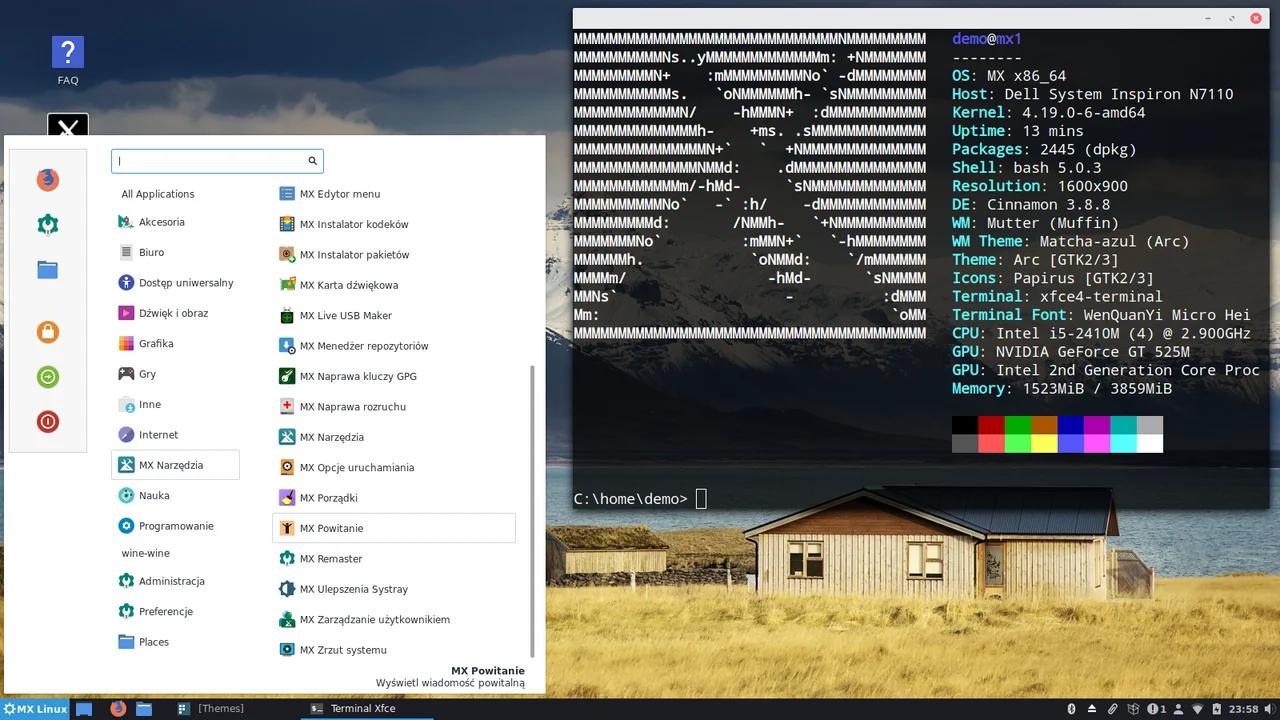Launch MX Menedżer repozytoriów
Image resolution: width=1280 pixels, height=720 pixels.
click(394, 346)
